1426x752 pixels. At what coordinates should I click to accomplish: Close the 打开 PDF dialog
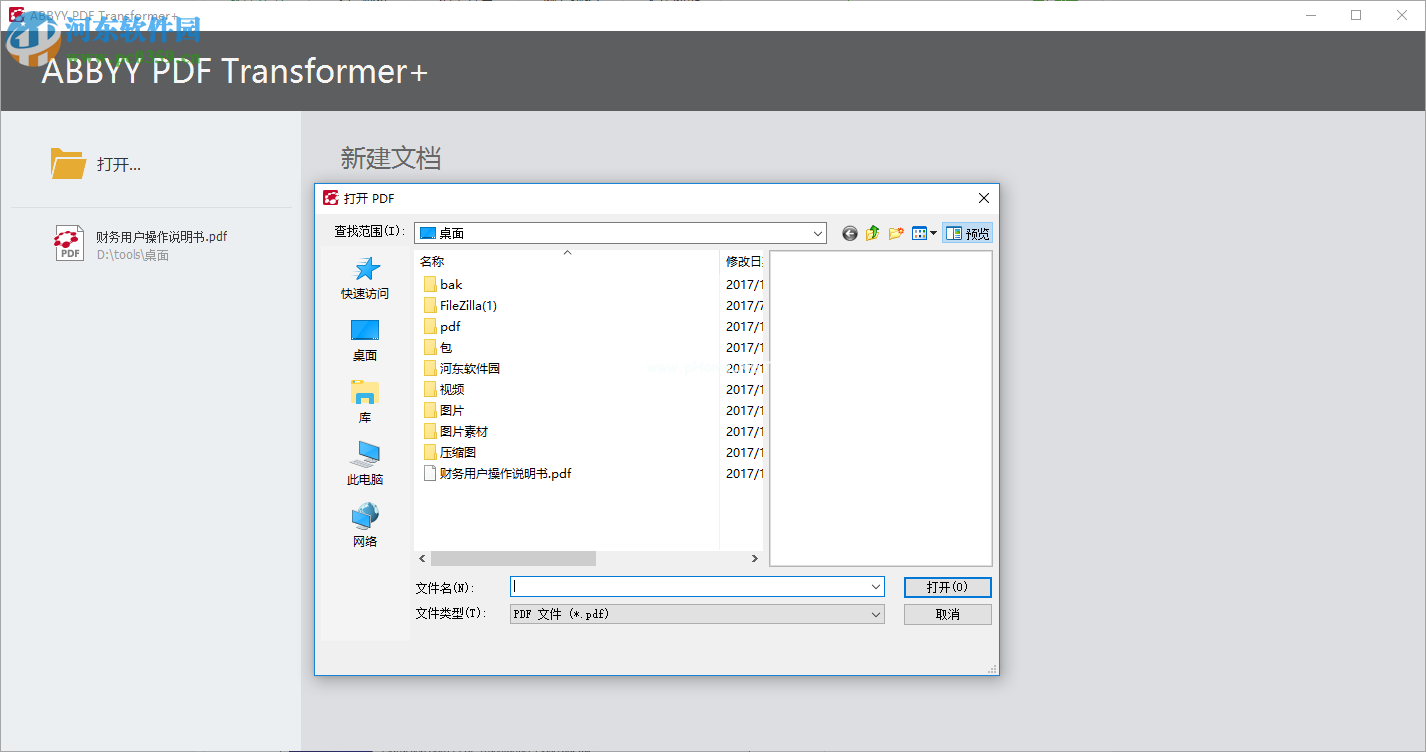click(984, 198)
